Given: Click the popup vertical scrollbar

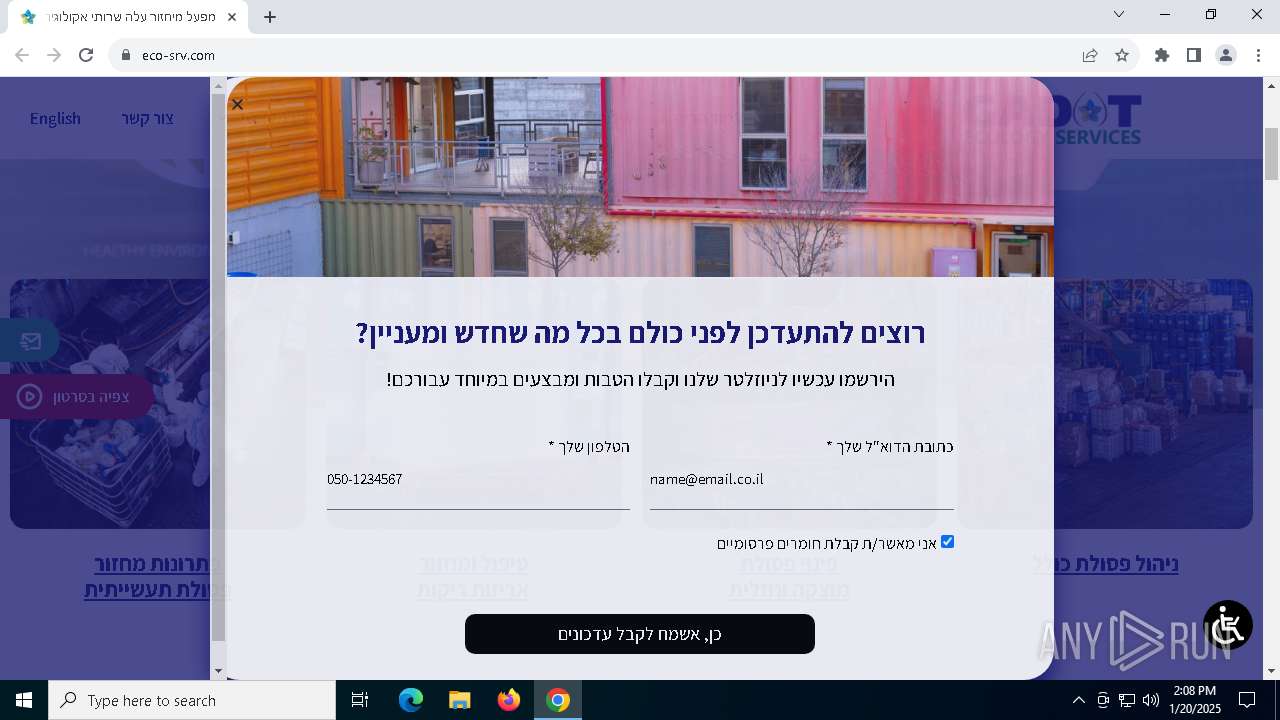Looking at the screenshot, I should [x=218, y=368].
